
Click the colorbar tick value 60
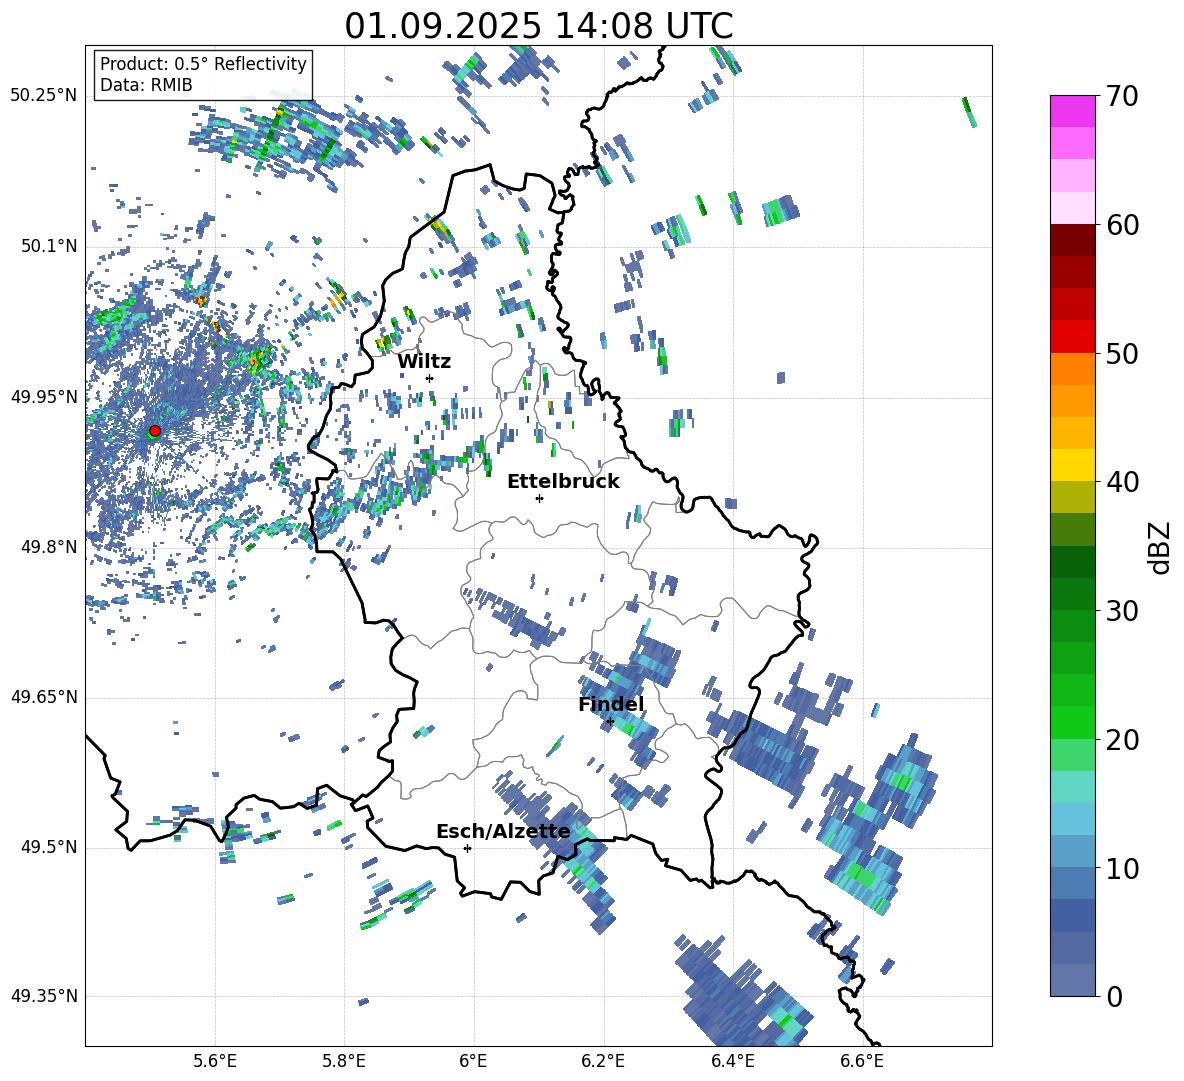1122,225
